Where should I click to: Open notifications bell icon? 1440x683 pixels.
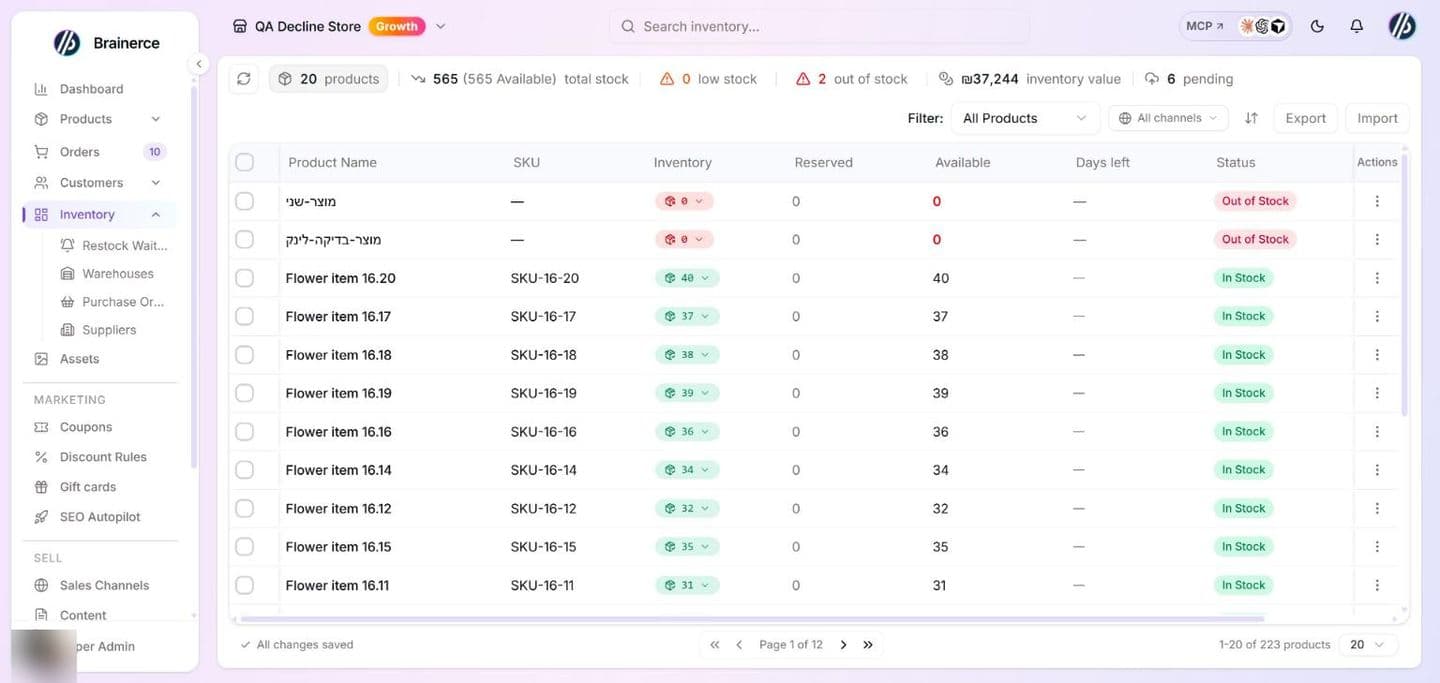(1356, 27)
